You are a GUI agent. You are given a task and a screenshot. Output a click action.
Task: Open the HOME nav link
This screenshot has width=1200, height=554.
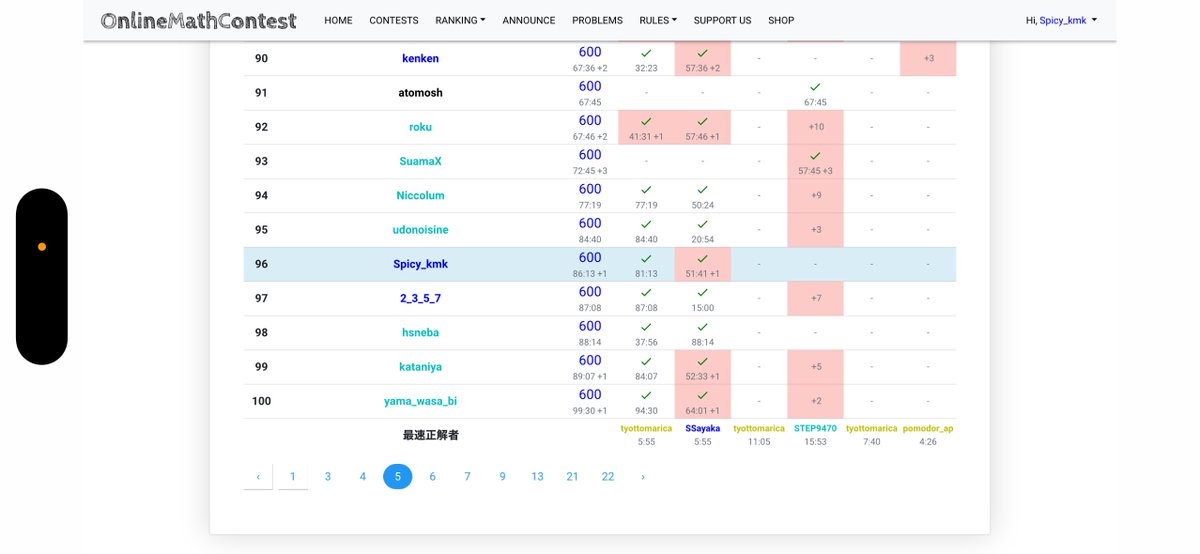click(338, 20)
